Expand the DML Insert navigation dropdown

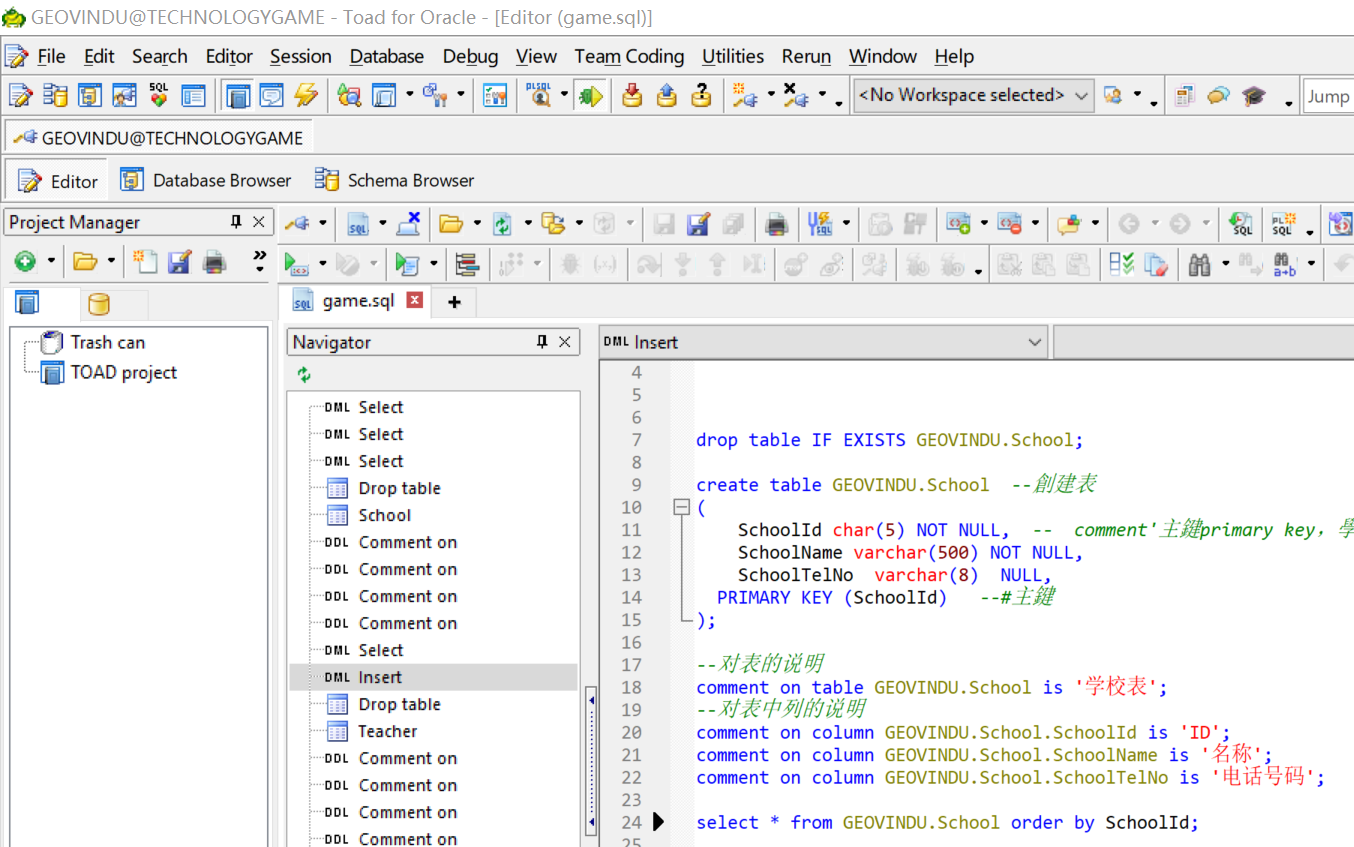coord(1034,342)
